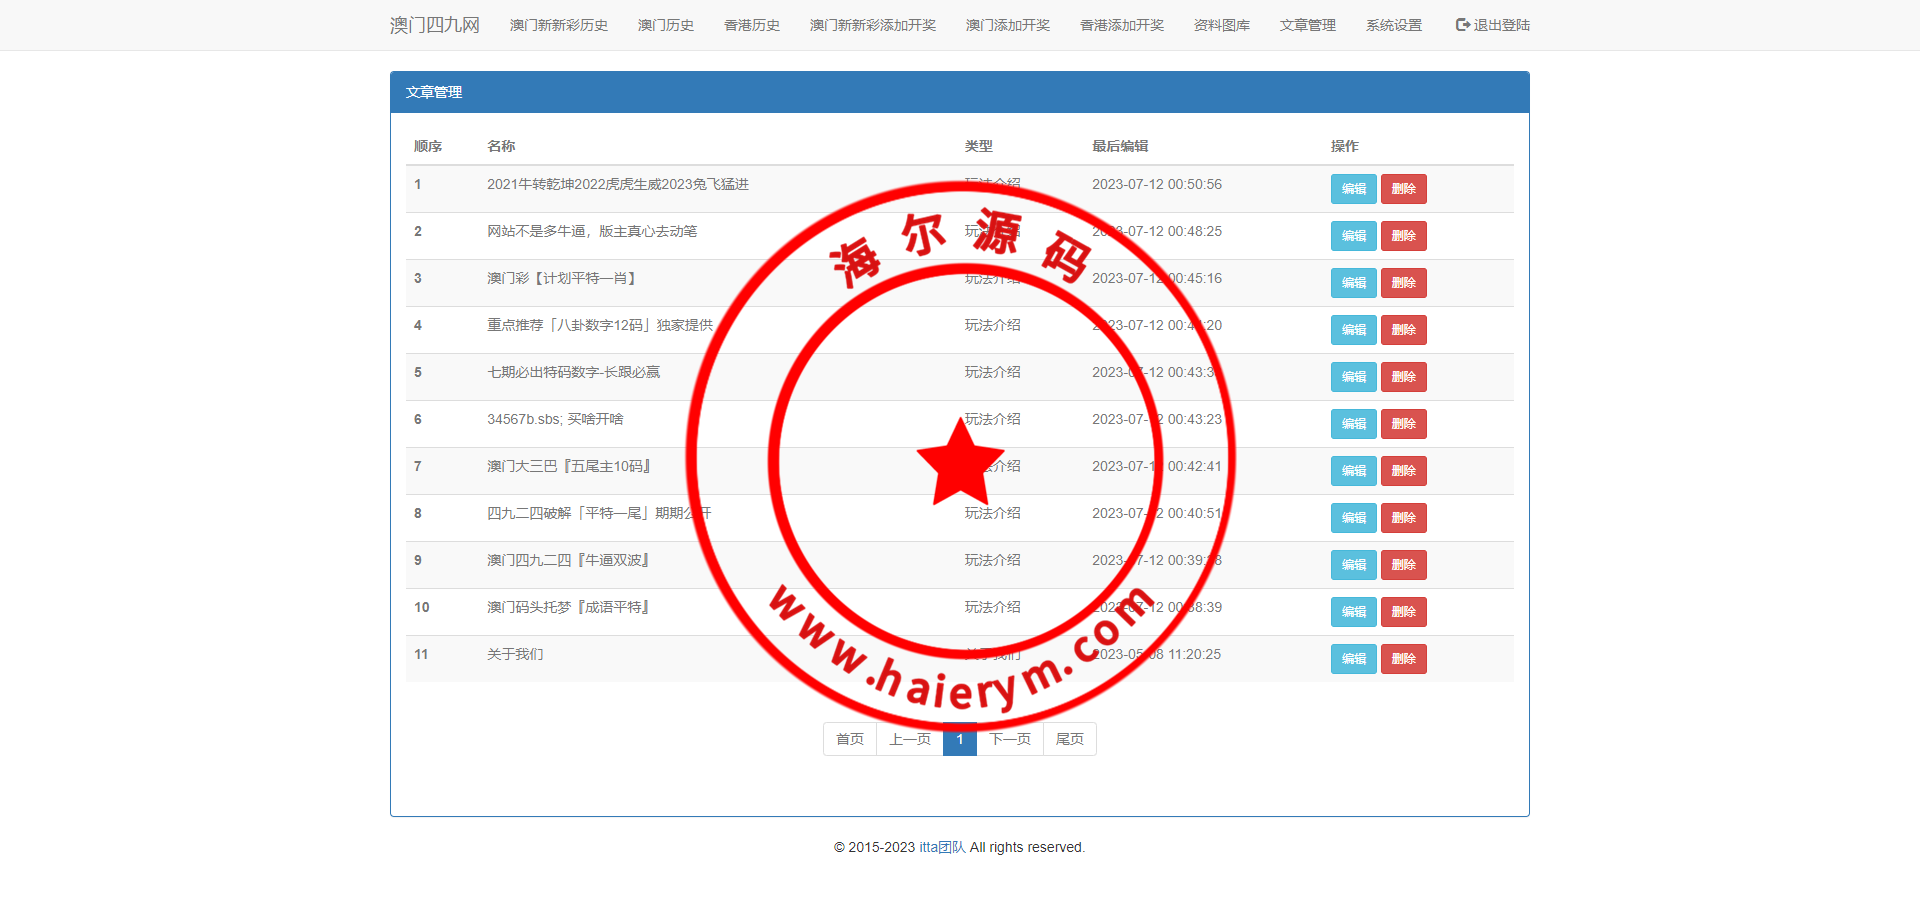Screen dimensions: 1920x910
Task: Click 删除 for article number 5
Action: (1403, 377)
